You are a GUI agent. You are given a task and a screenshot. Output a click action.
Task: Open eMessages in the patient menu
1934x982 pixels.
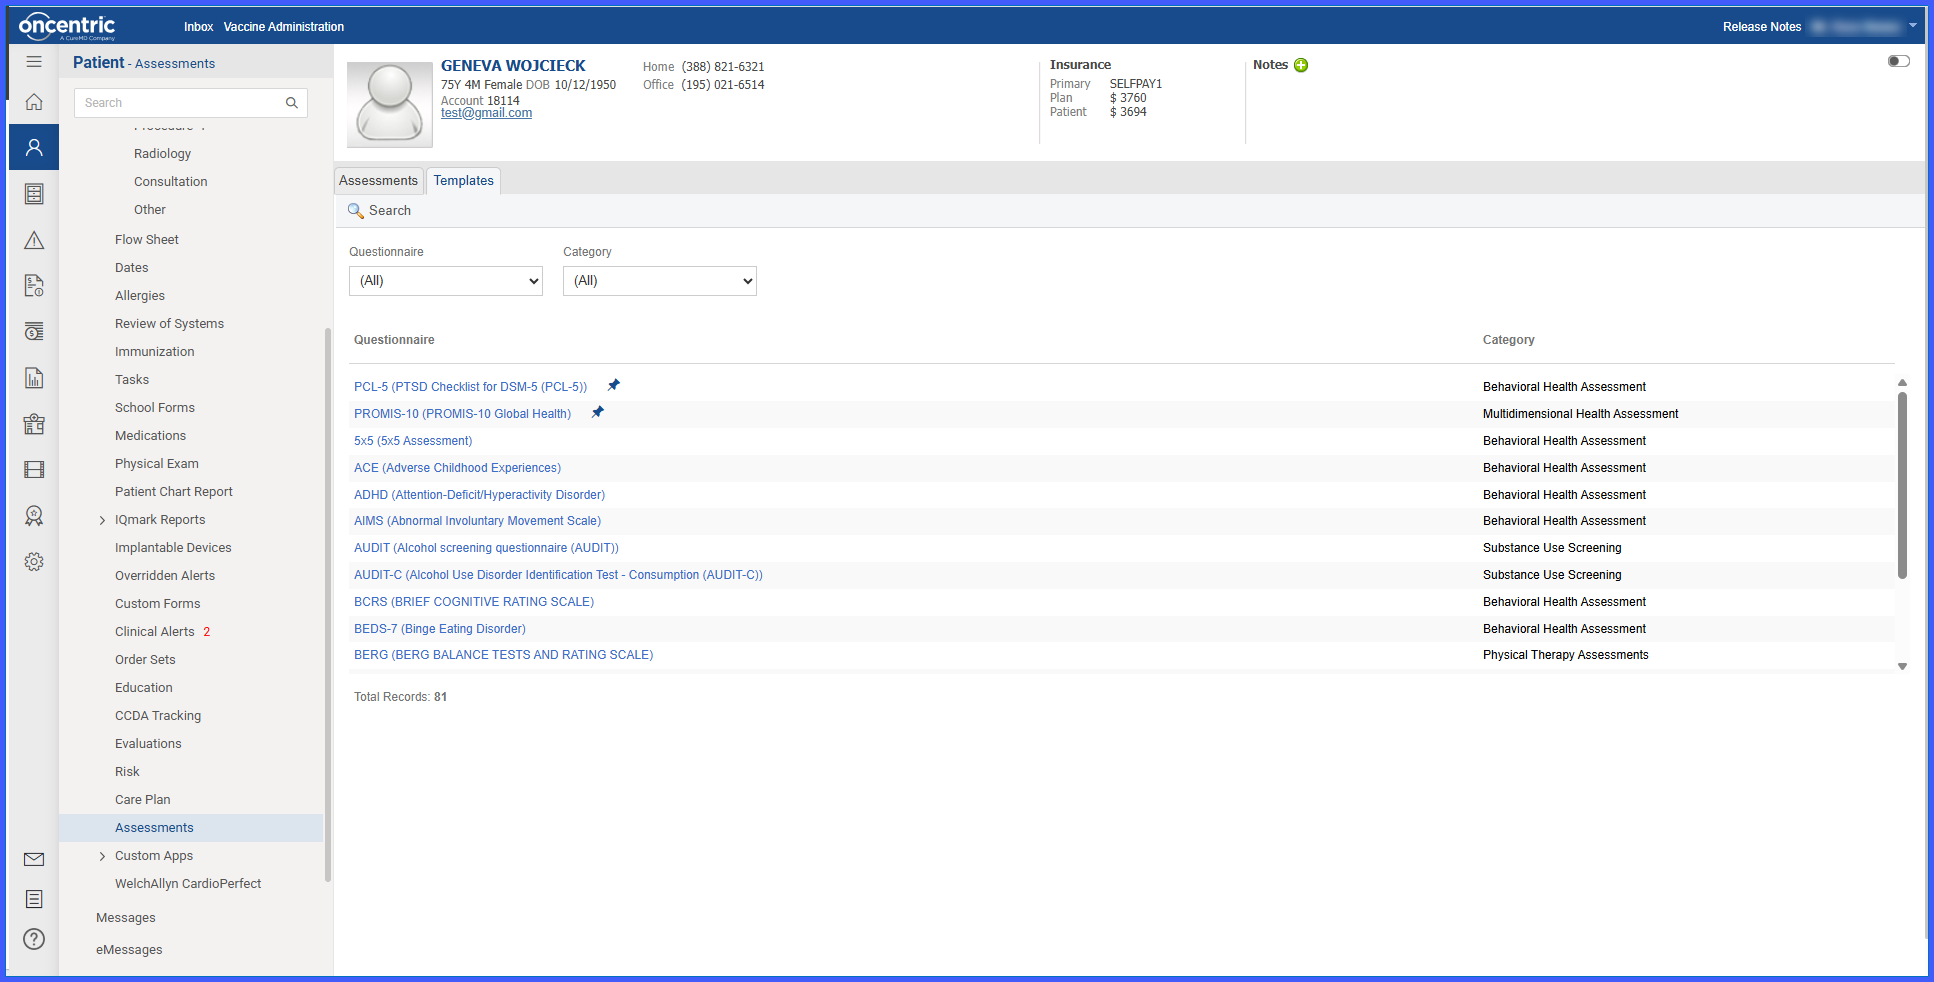129,950
